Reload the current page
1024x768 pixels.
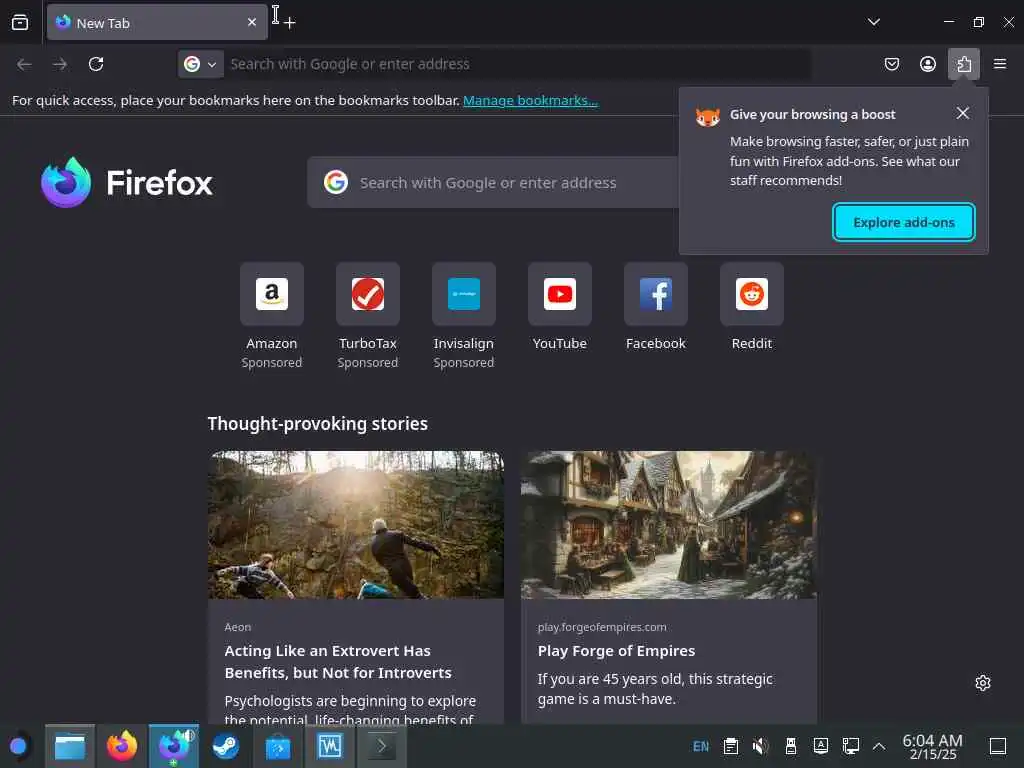point(96,64)
